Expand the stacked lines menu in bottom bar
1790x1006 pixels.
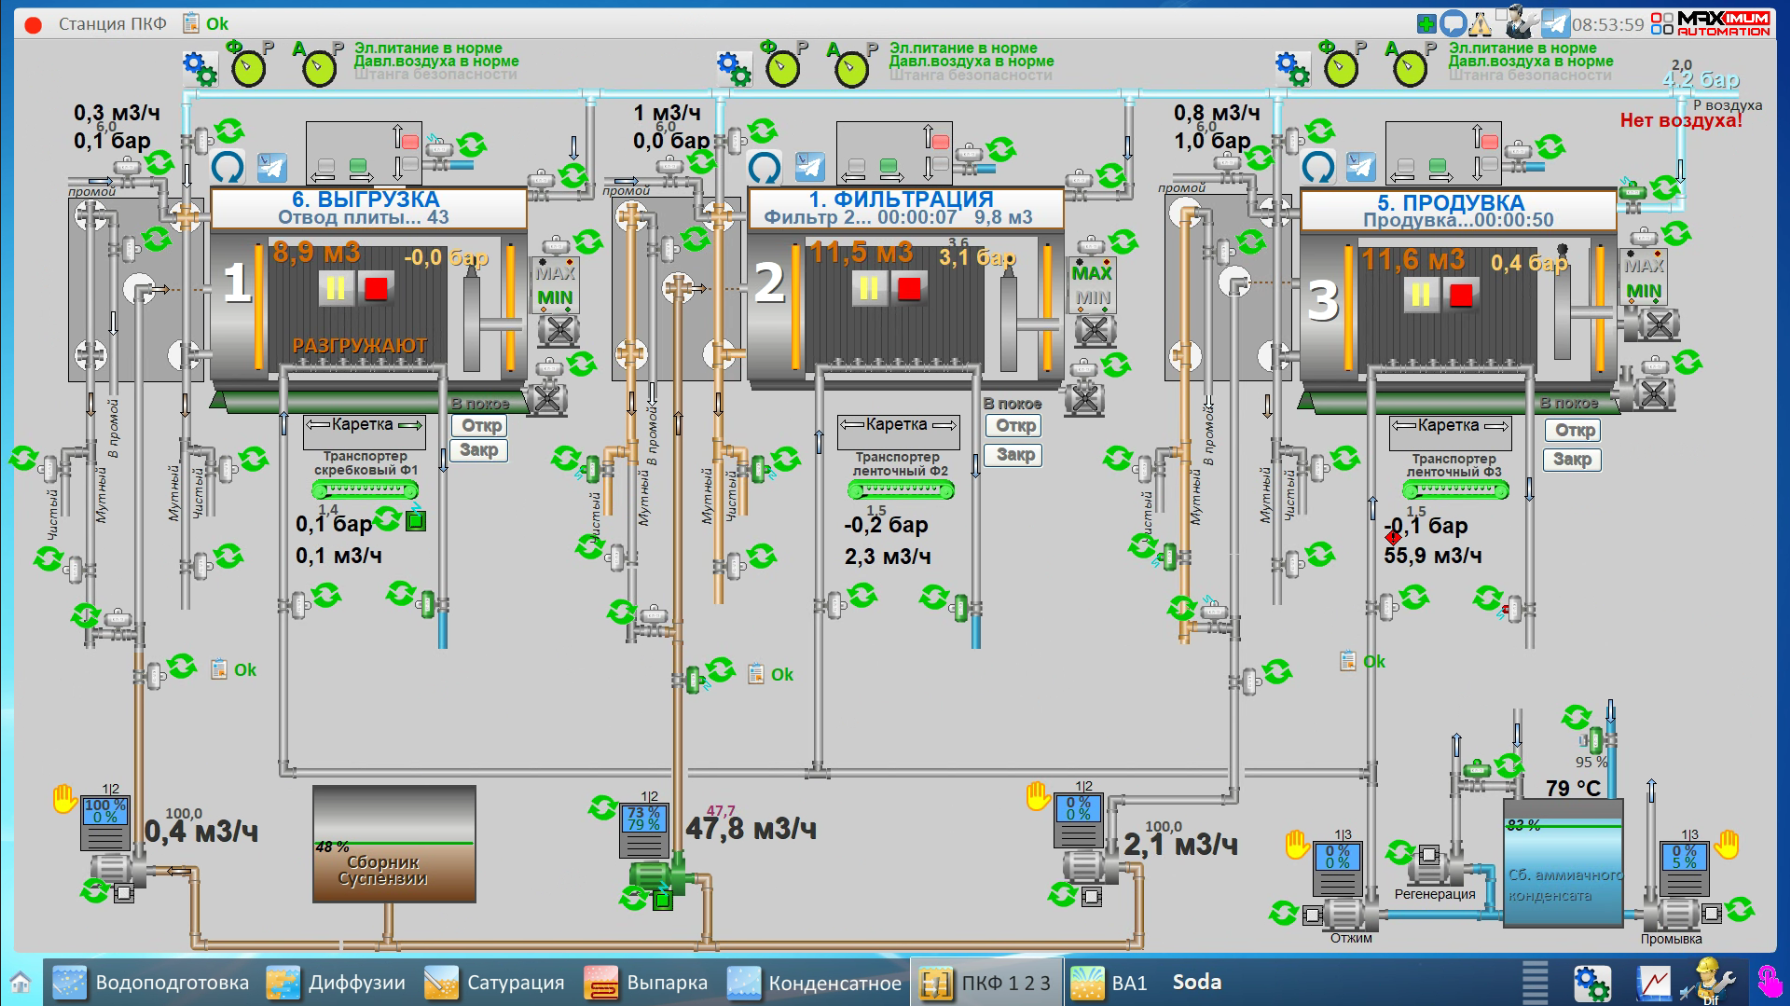pos(1535,982)
